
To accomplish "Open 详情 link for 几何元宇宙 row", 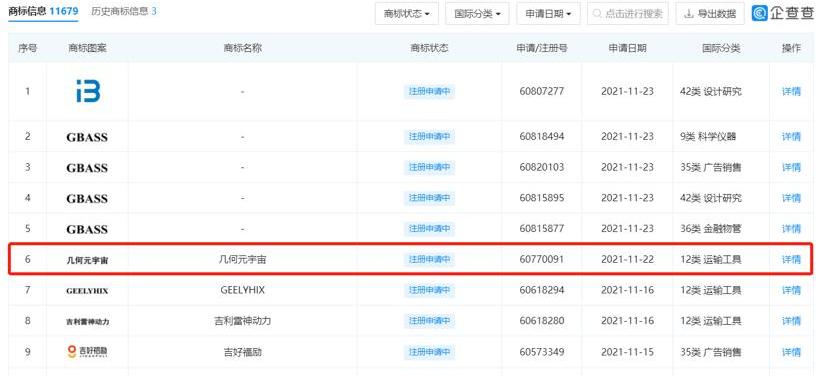I will (791, 259).
